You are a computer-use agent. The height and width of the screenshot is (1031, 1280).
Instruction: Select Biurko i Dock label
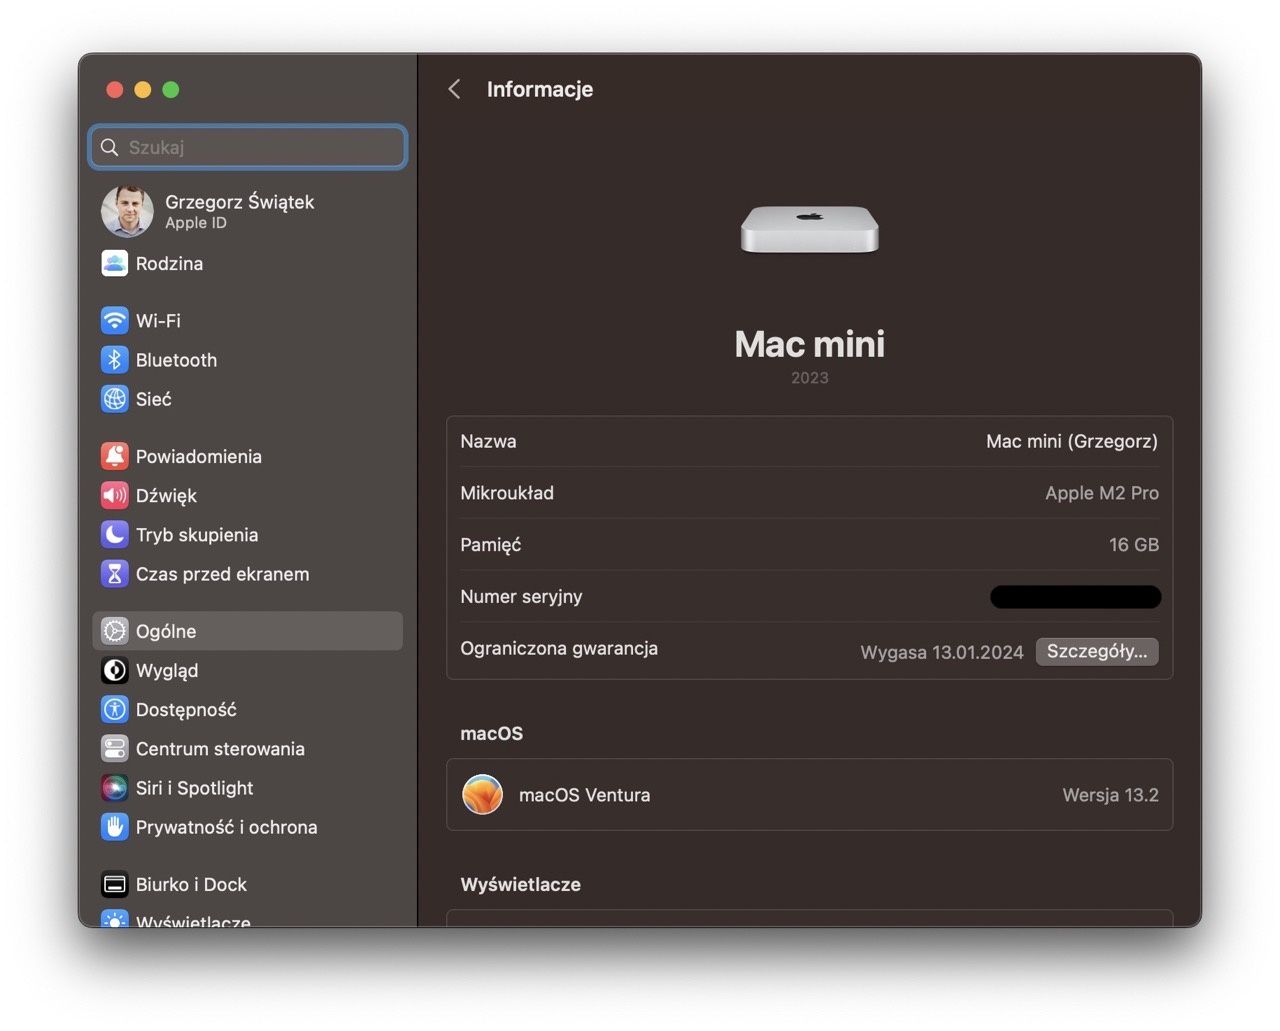click(191, 884)
